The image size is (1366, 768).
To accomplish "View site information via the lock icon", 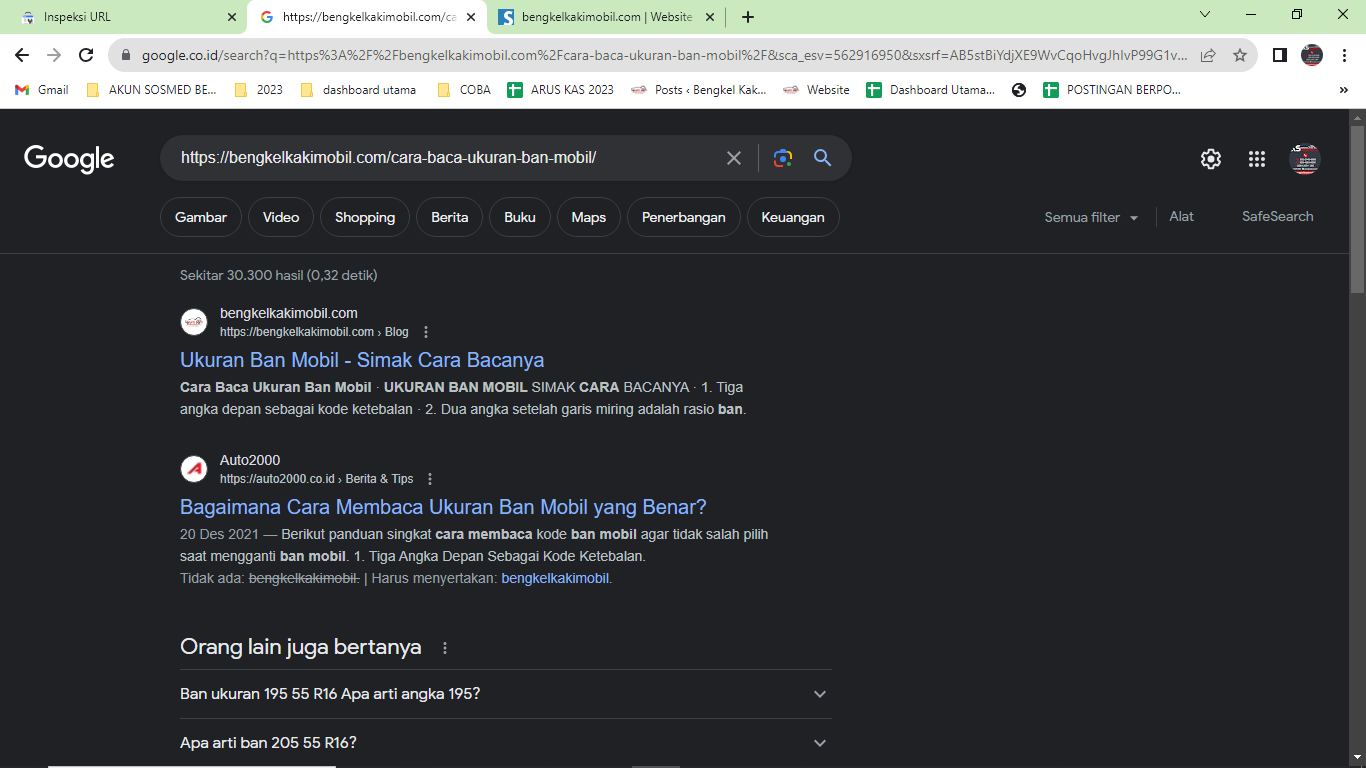I will point(126,56).
